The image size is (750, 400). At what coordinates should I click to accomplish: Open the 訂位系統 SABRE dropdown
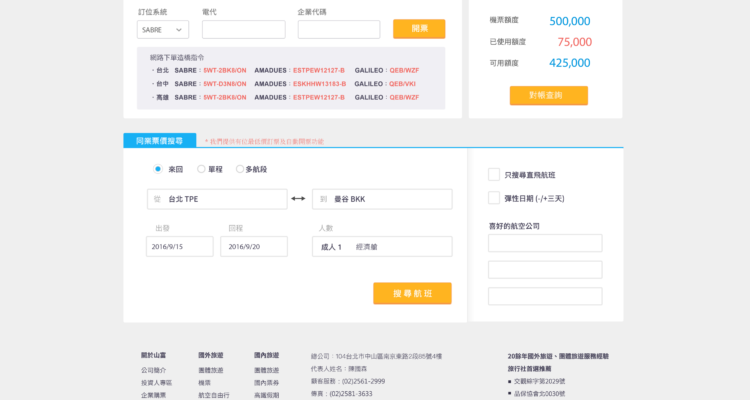tap(163, 30)
